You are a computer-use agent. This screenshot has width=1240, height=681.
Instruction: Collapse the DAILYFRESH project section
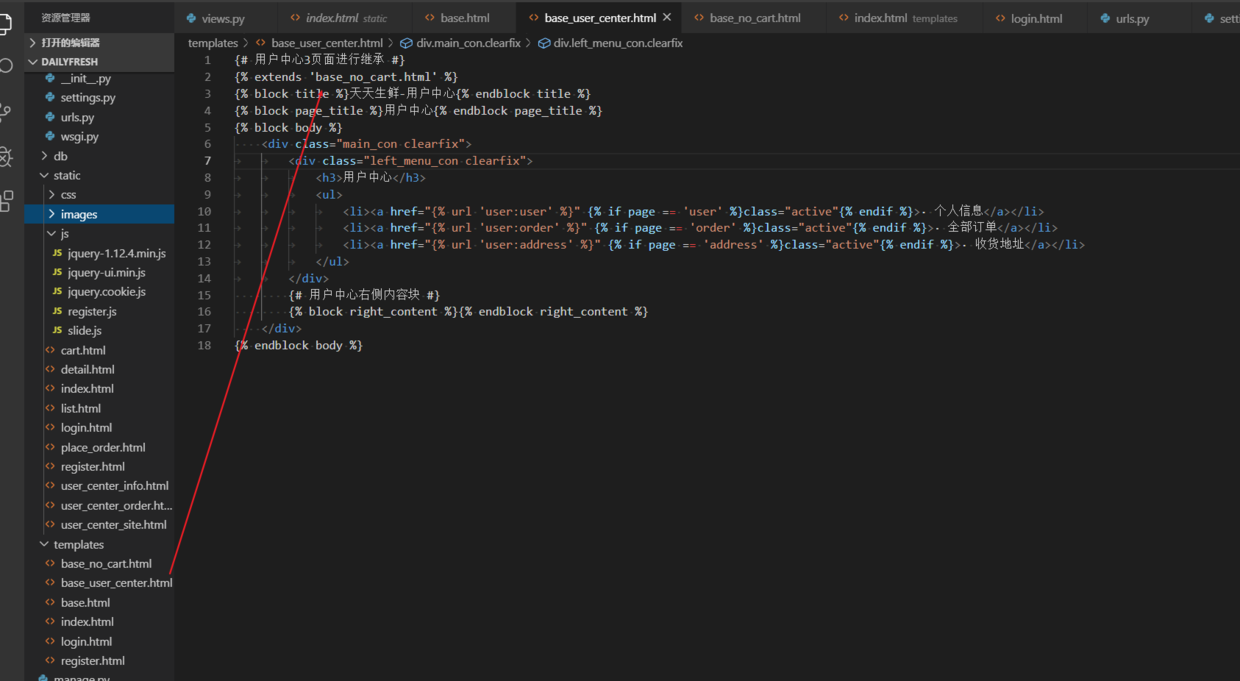tap(99, 61)
